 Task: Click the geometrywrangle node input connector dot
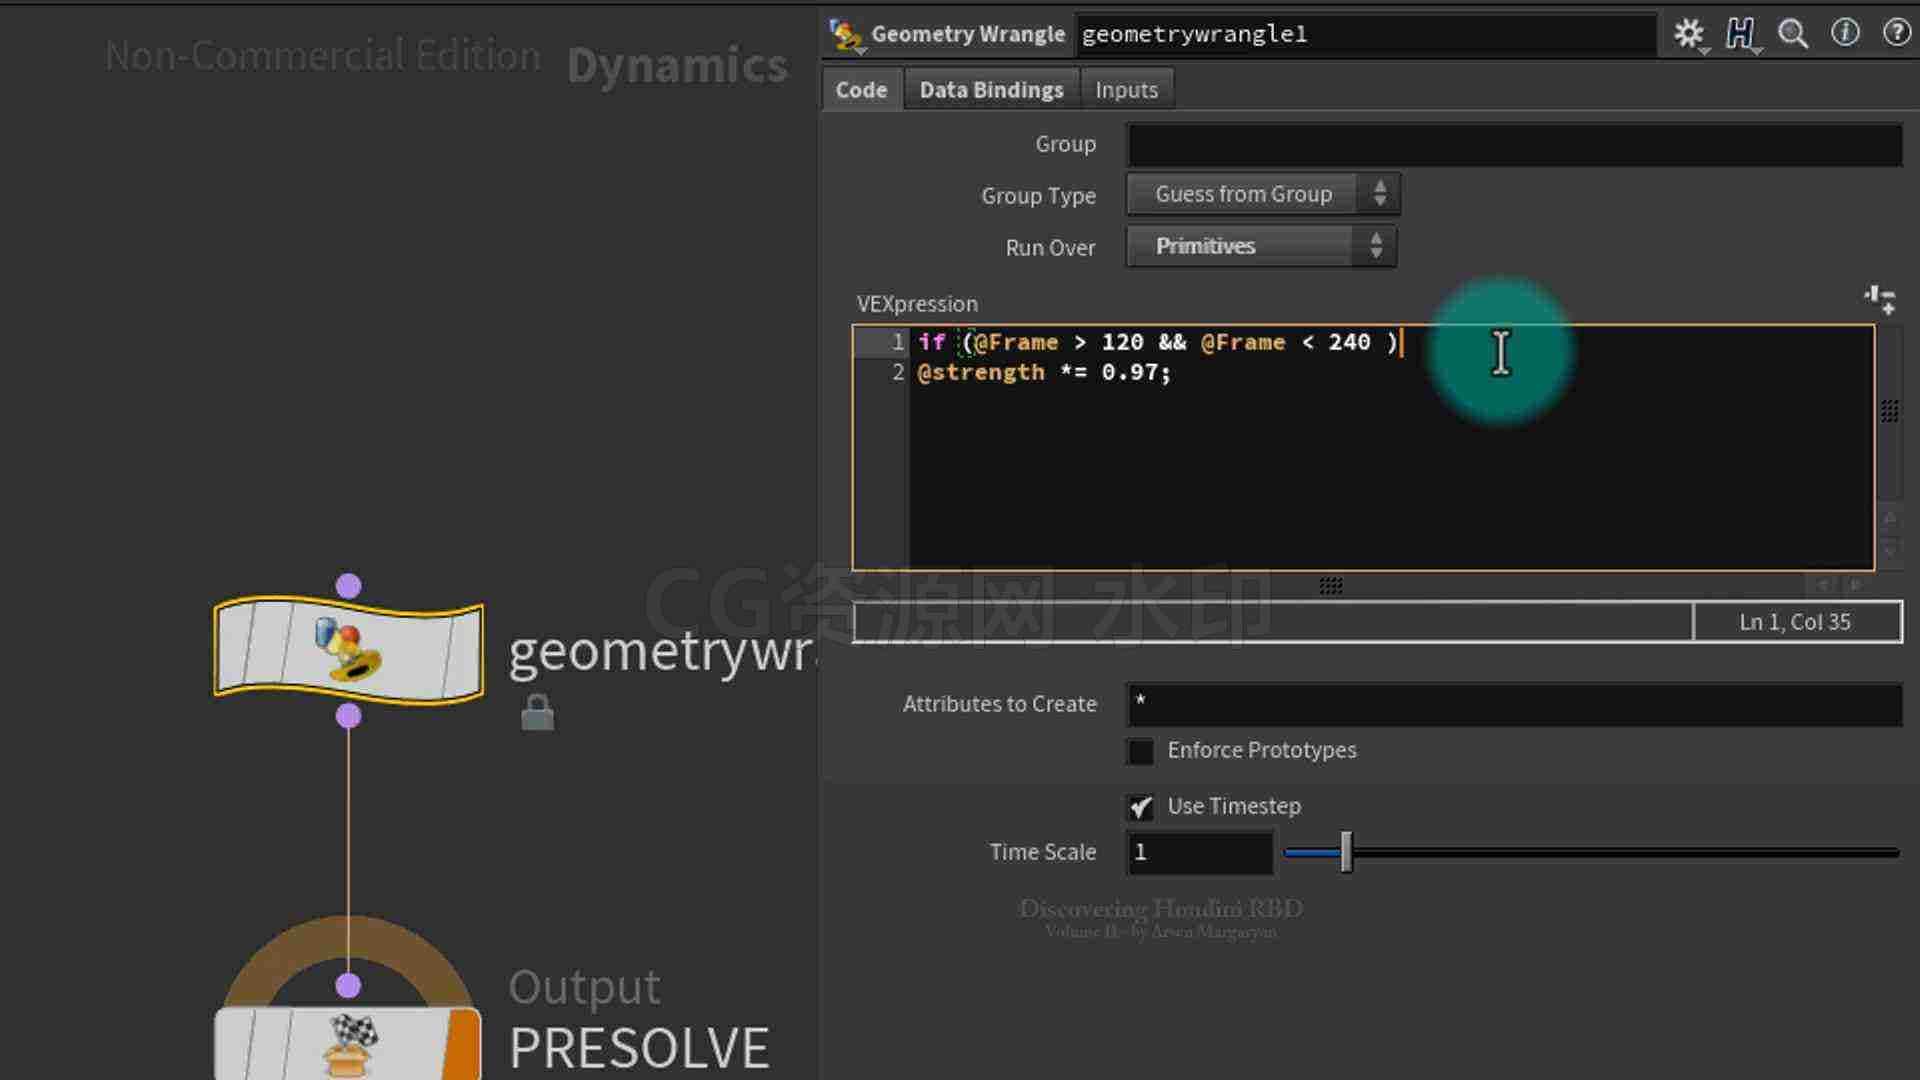coord(348,586)
